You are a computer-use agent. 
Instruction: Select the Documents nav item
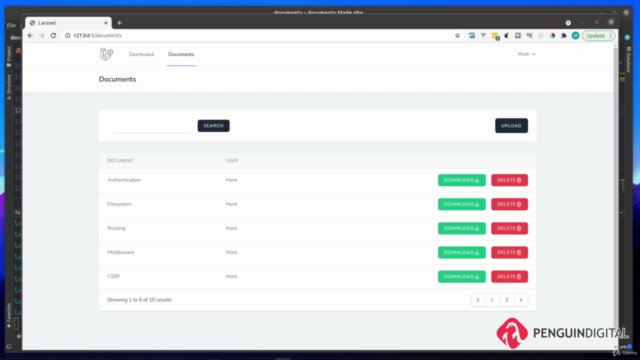[181, 54]
